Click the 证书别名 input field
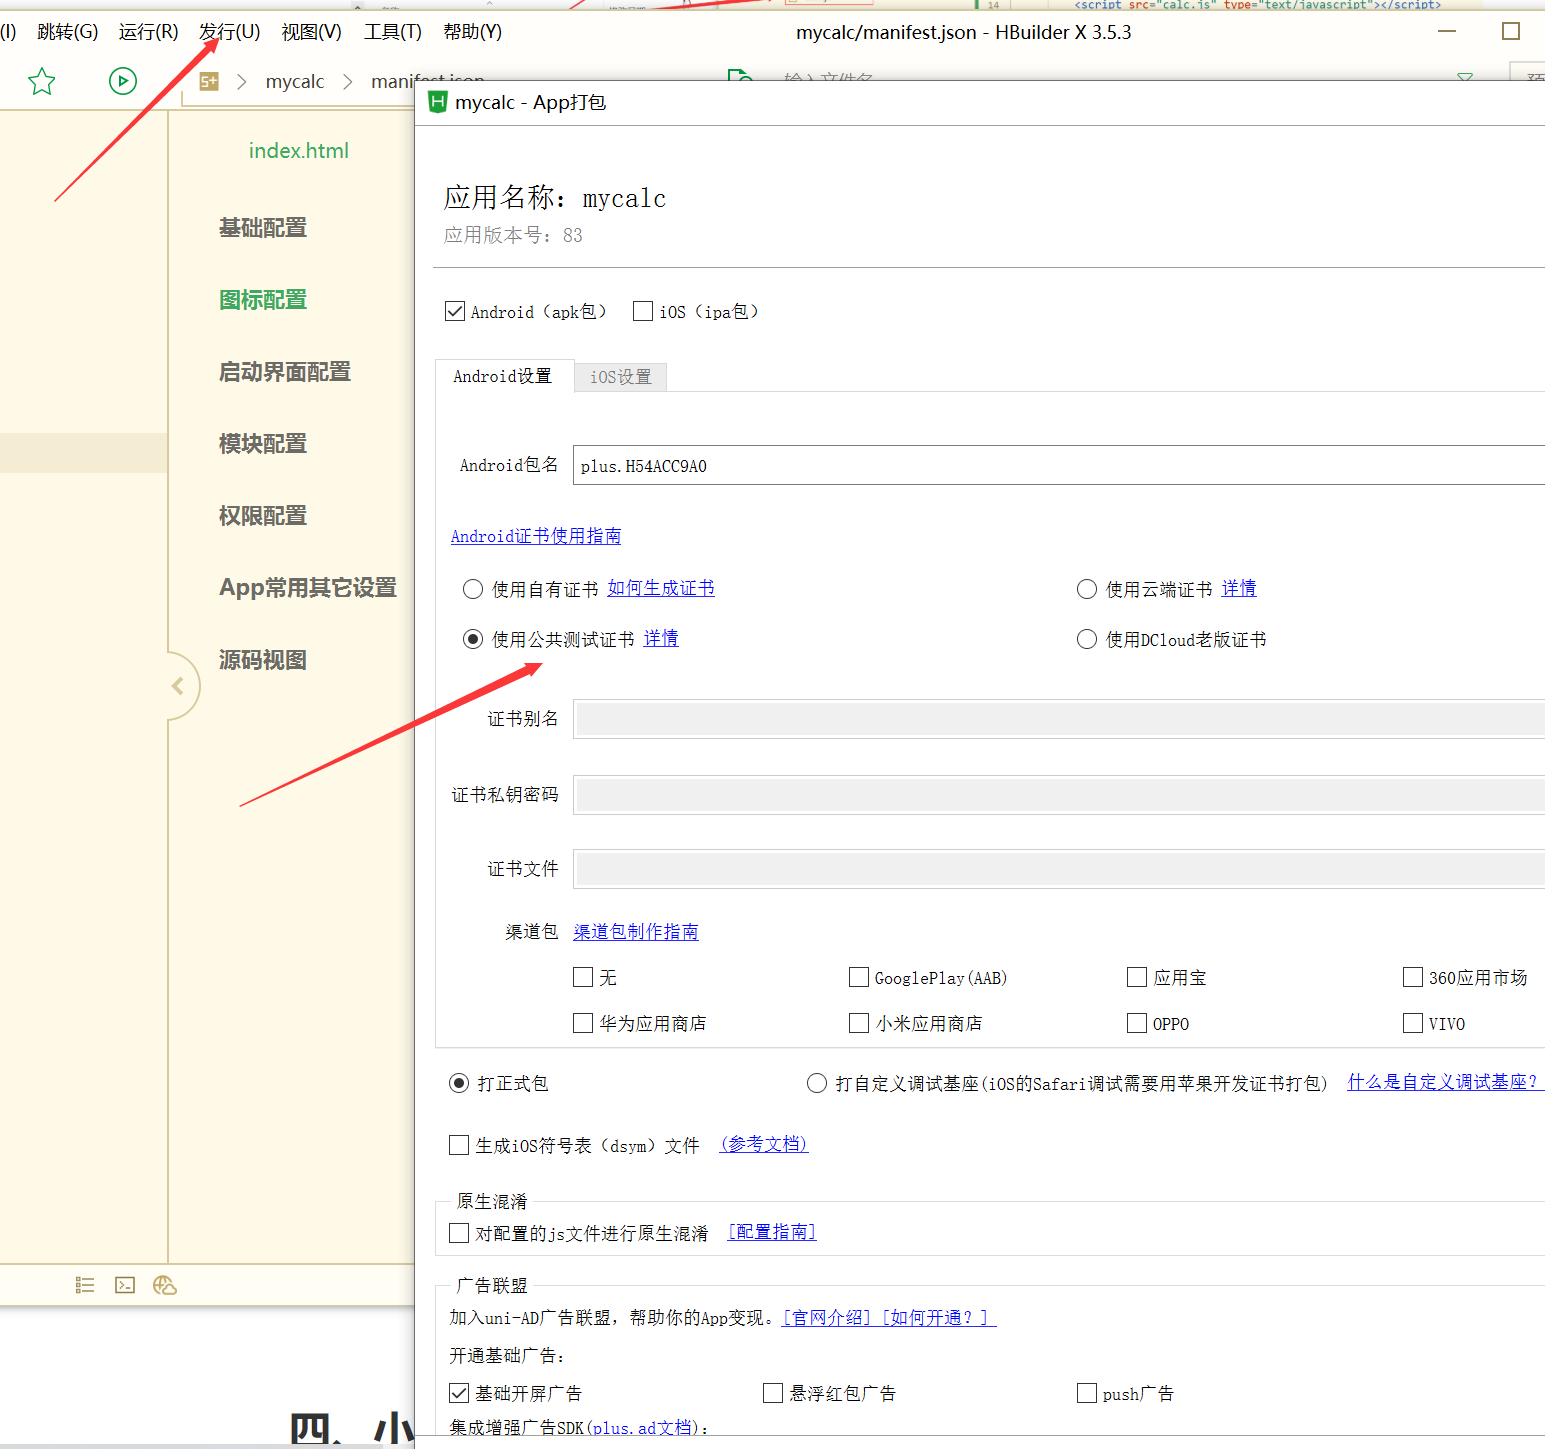The height and width of the screenshot is (1449, 1545). pyautogui.click(x=1059, y=720)
